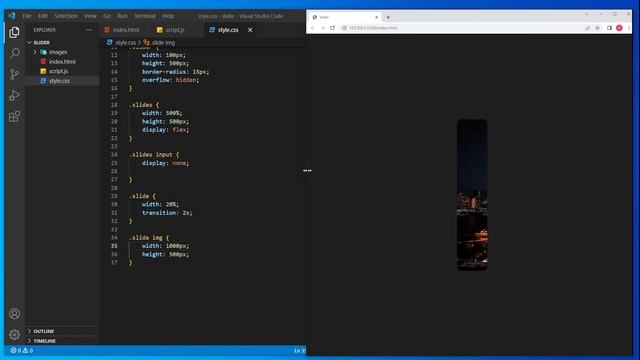Click line number 35 in the gutter
Image resolution: width=640 pixels, height=360 pixels.
coord(114,246)
